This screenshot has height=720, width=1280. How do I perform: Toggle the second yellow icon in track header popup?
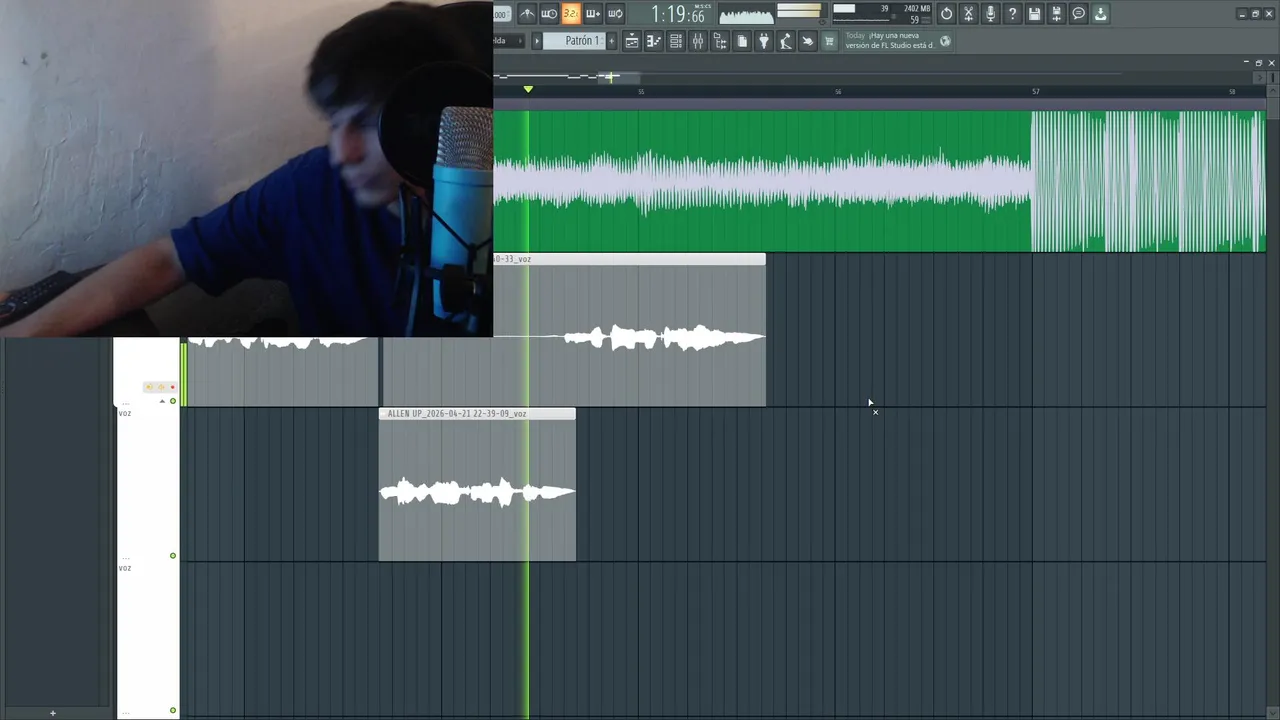[x=161, y=387]
